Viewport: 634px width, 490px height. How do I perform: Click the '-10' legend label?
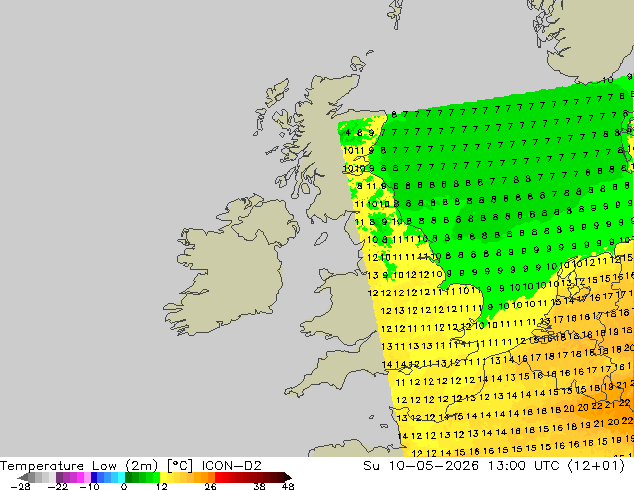pyautogui.click(x=89, y=486)
